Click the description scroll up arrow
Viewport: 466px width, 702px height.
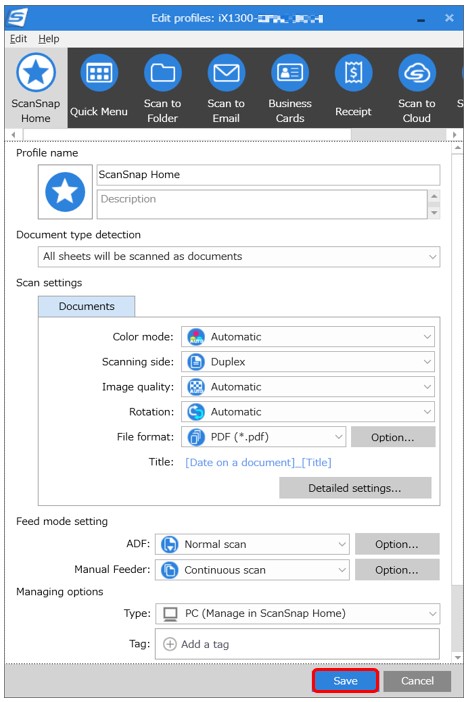434,196
